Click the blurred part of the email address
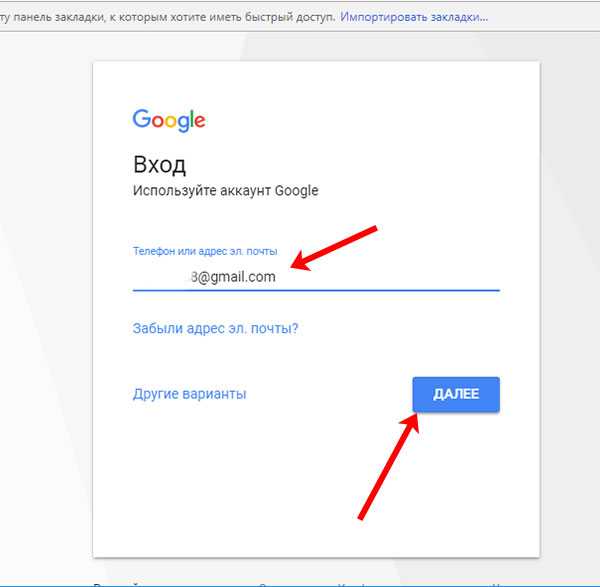 coord(160,277)
